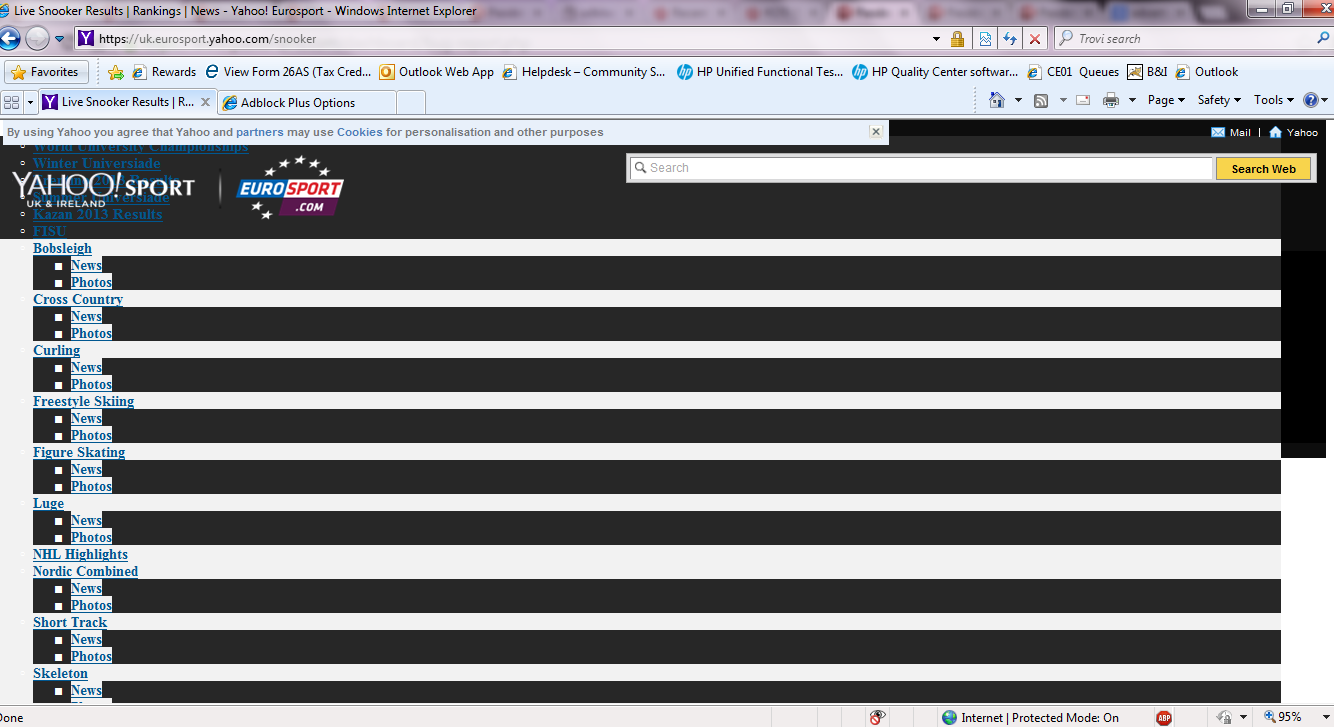
Task: Stop loading with the red X icon
Action: pos(1035,39)
